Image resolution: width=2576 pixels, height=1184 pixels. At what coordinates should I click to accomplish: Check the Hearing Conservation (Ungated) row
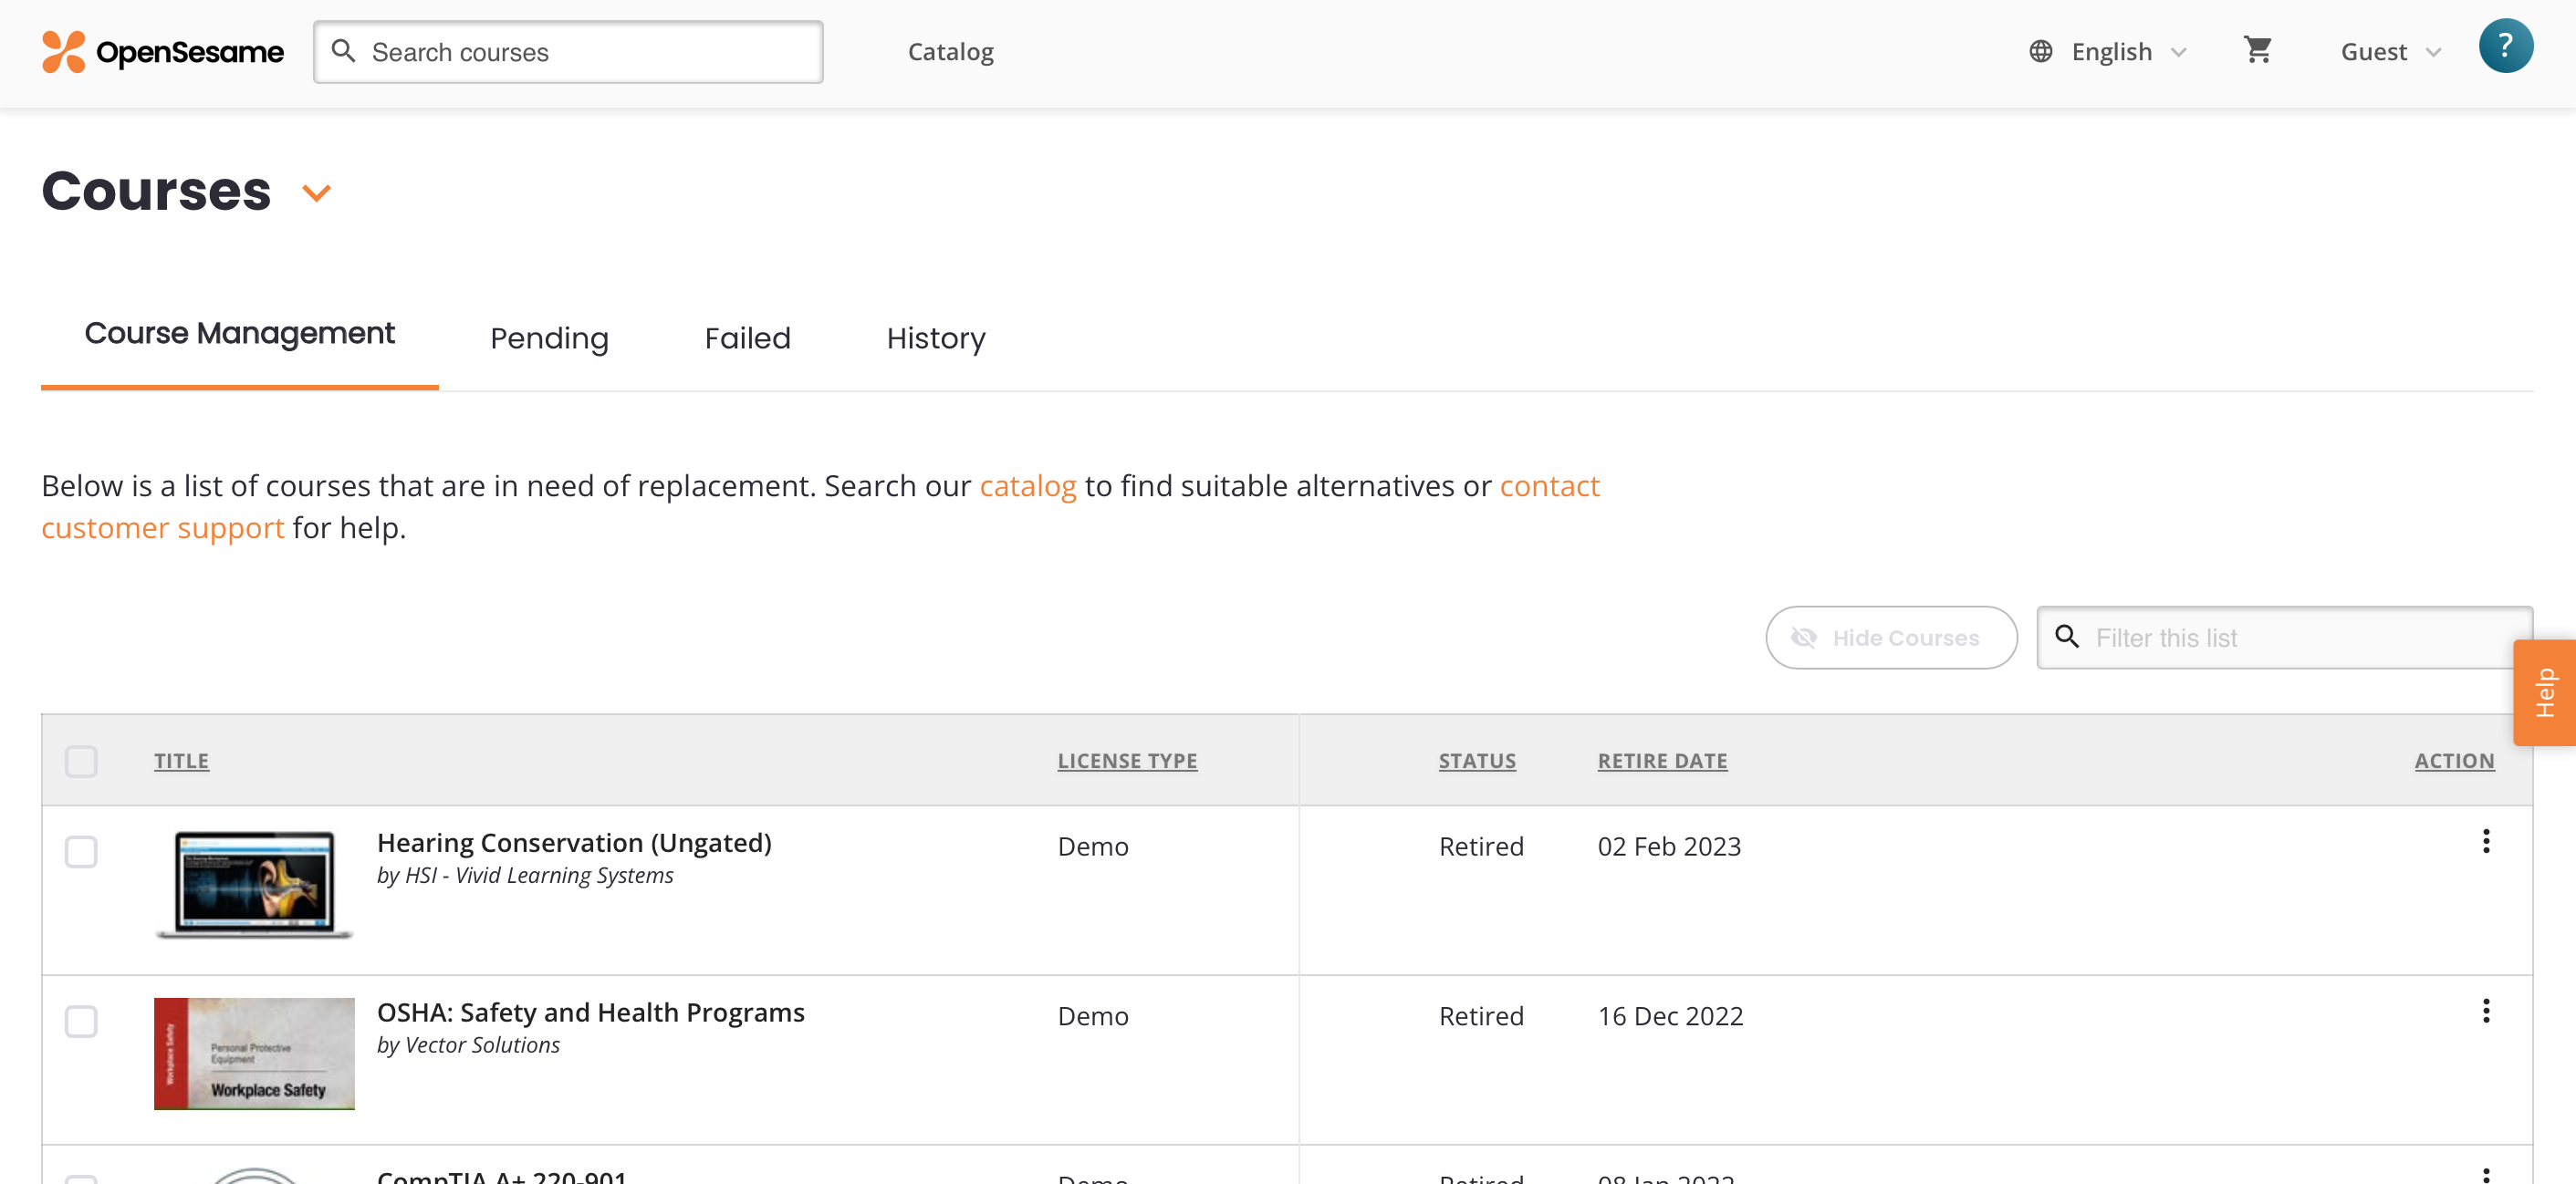point(81,852)
